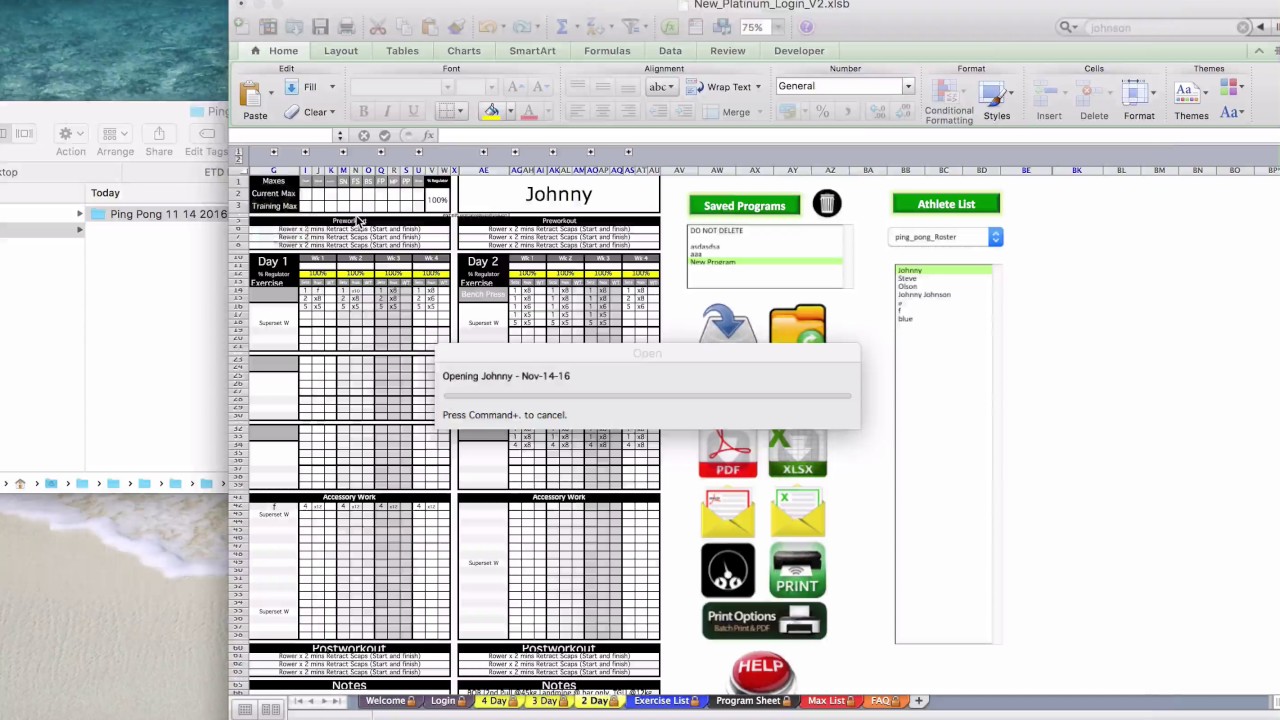Select New Program in saved programs list

(765, 262)
